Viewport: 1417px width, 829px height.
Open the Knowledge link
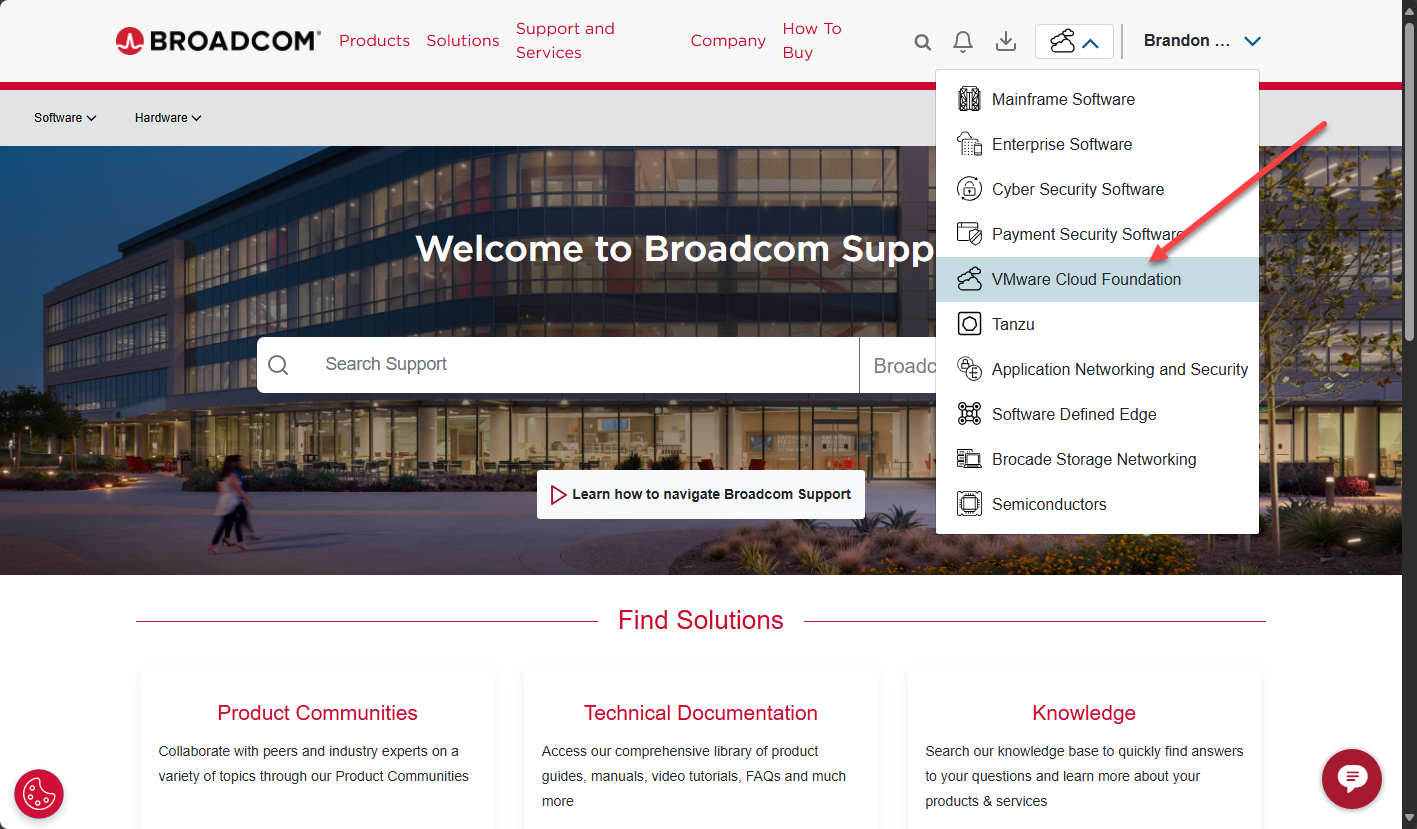[x=1084, y=713]
